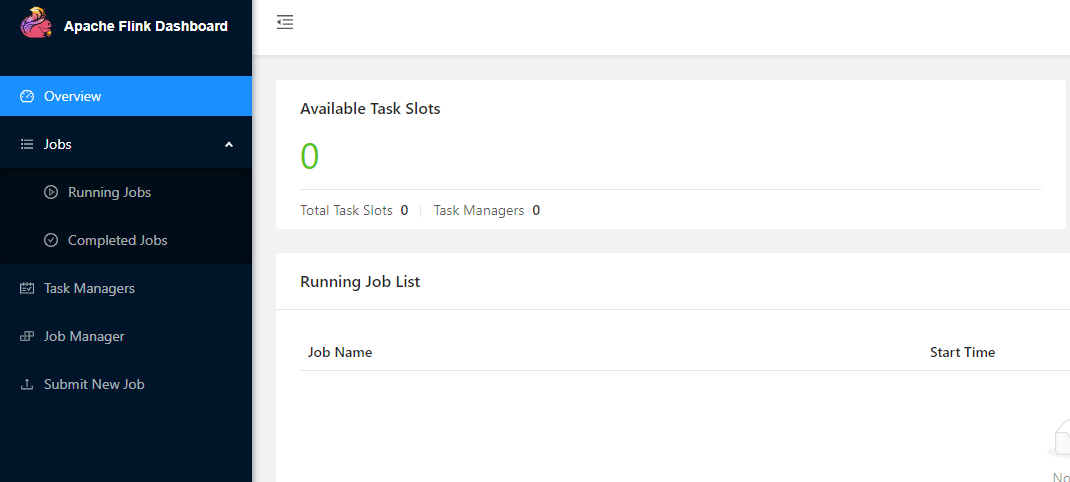Open the Job Manager text item

(84, 336)
